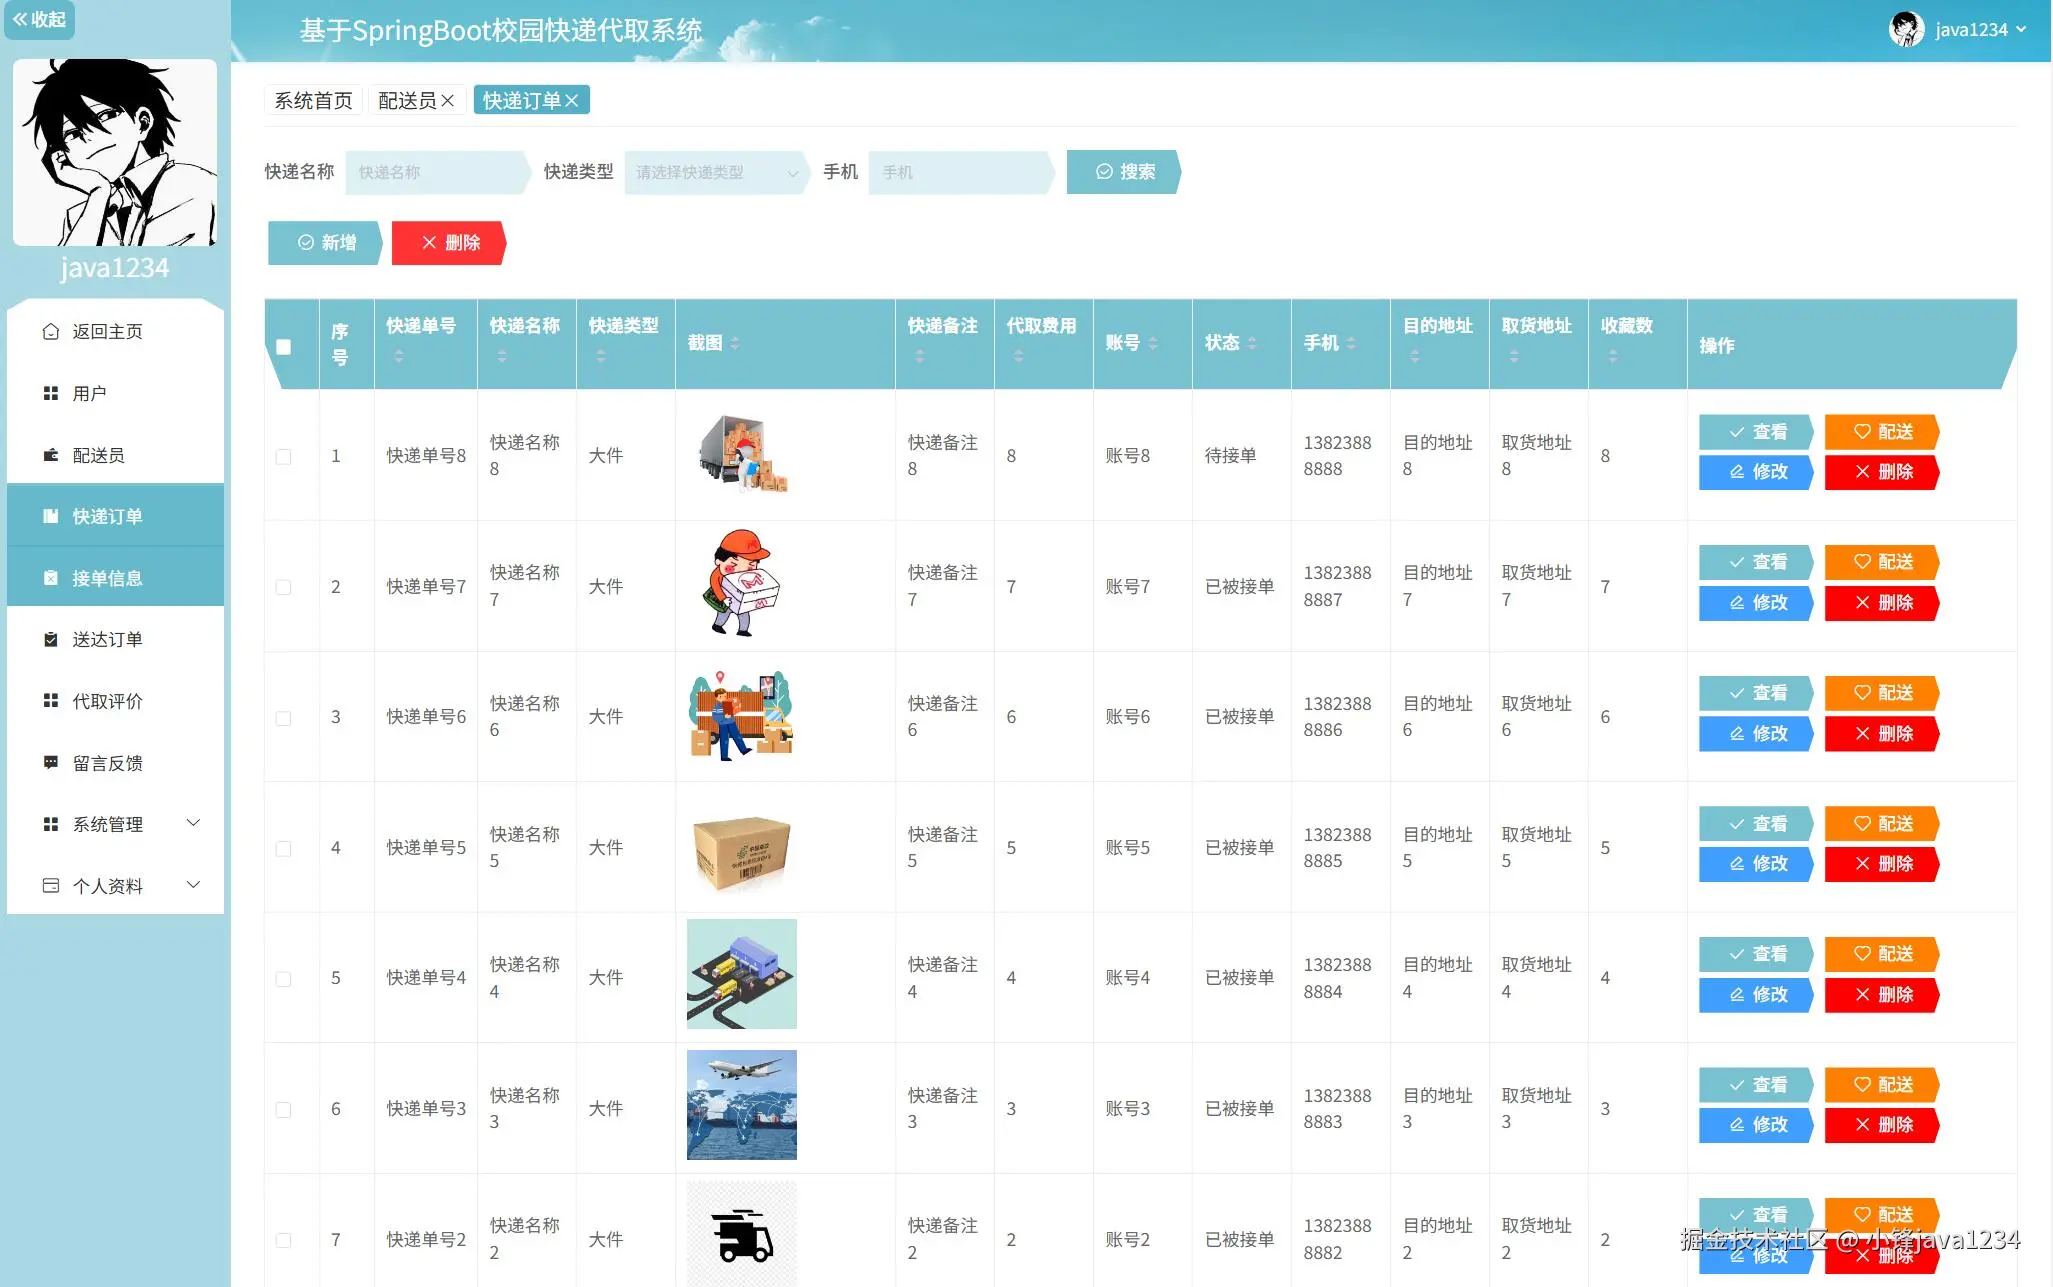Tick the checkbox for row 1

(x=284, y=456)
